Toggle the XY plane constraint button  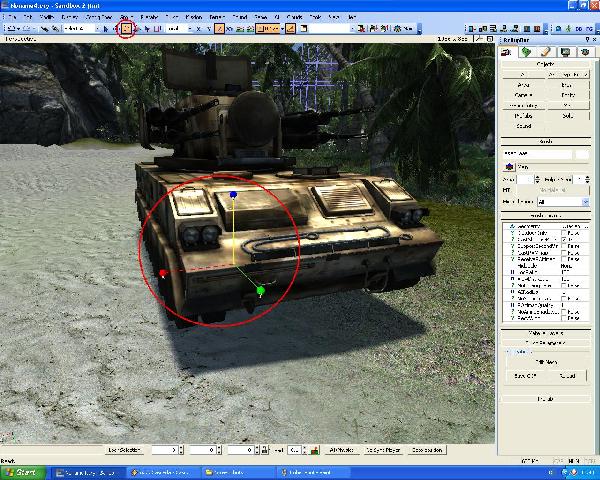point(229,29)
